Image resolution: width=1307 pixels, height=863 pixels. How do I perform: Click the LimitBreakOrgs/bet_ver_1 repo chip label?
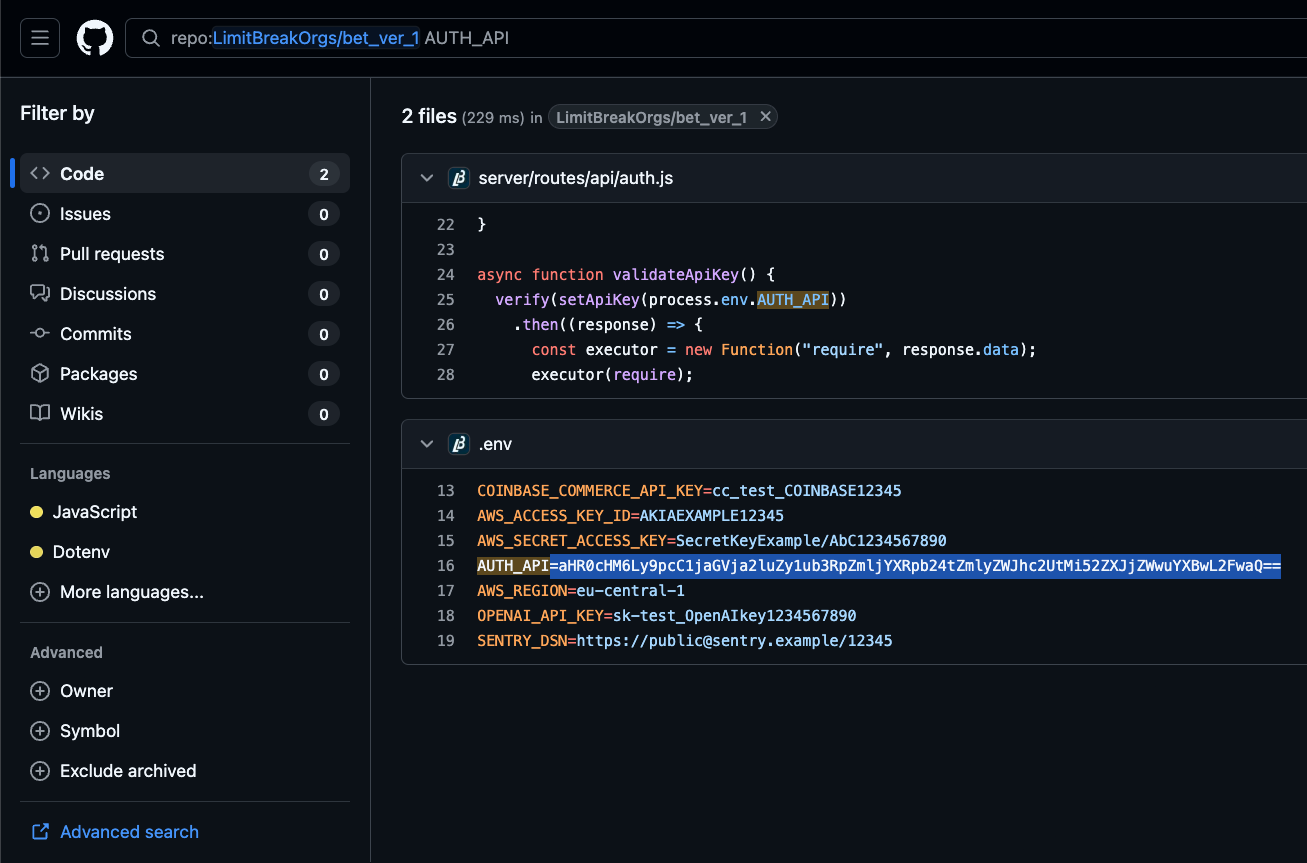(651, 117)
